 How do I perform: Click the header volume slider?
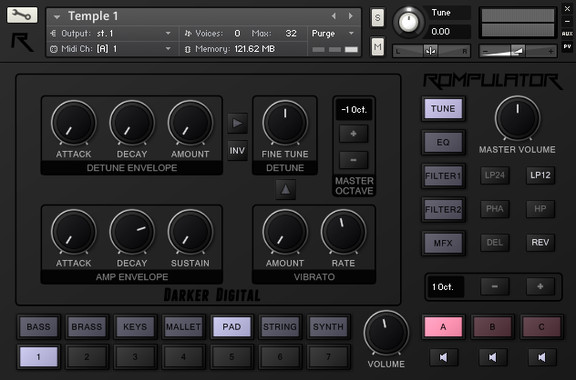pos(518,51)
